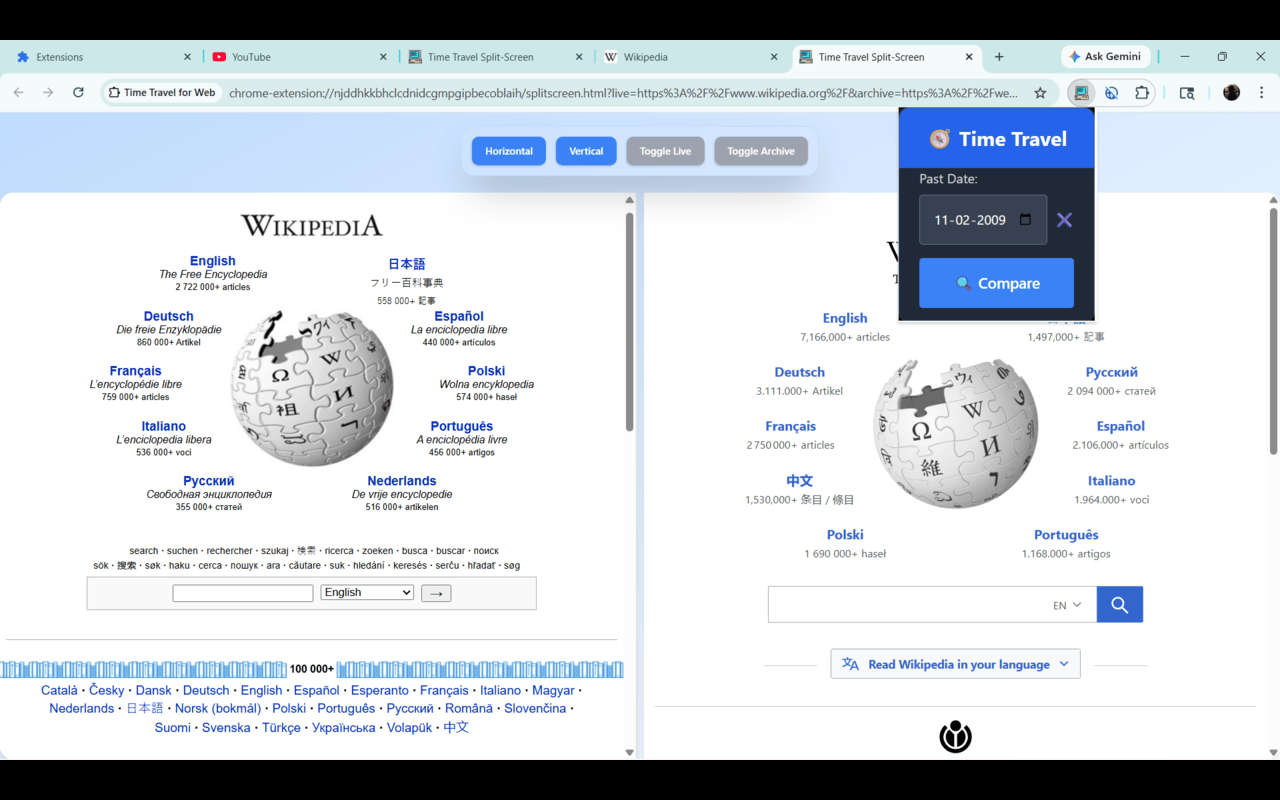The image size is (1280, 800).
Task: Click the right pane vertical scrollbar thumb
Action: [x=1273, y=330]
